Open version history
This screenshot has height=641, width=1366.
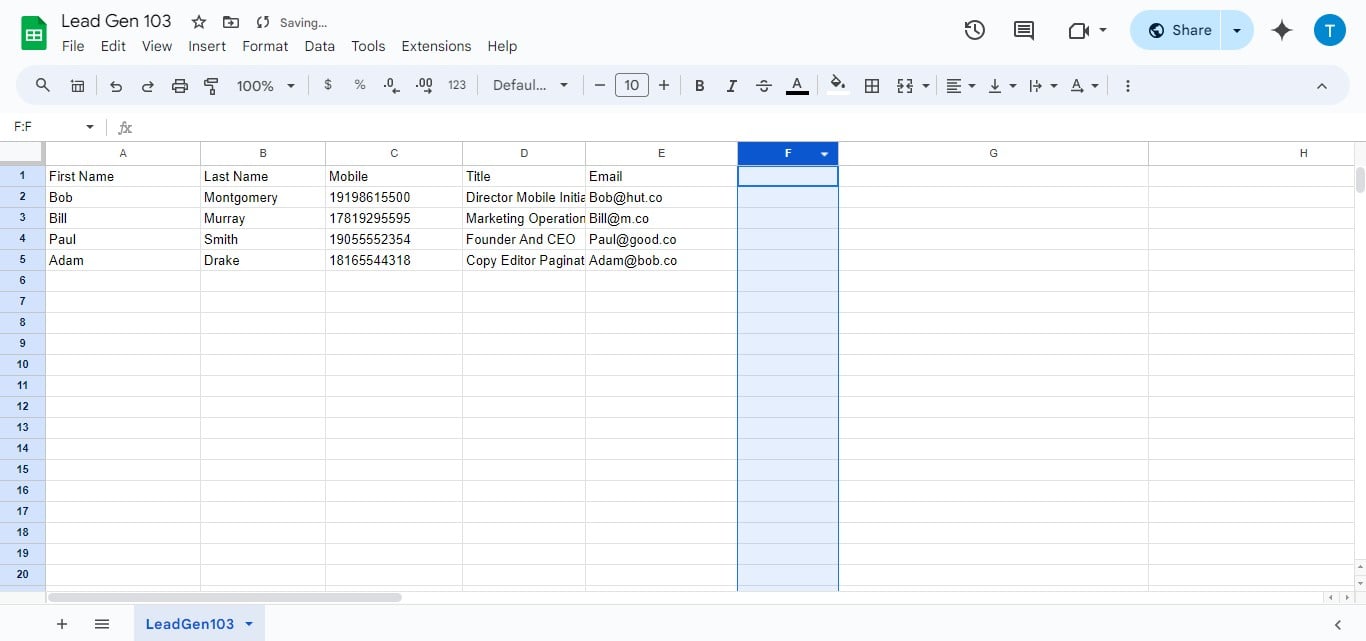pyautogui.click(x=974, y=30)
